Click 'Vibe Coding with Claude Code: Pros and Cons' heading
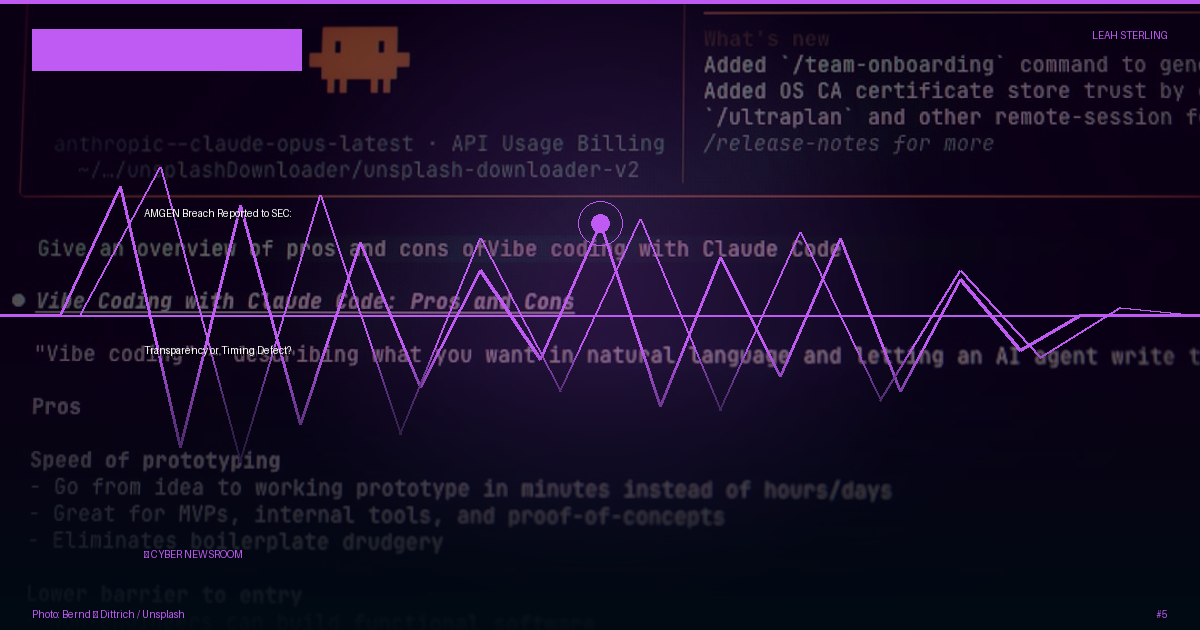Viewport: 1200px width, 630px height. 305,301
